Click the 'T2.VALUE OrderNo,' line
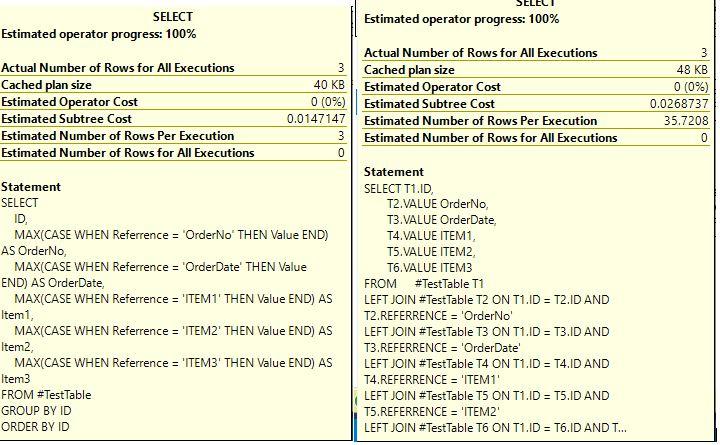 coord(438,204)
